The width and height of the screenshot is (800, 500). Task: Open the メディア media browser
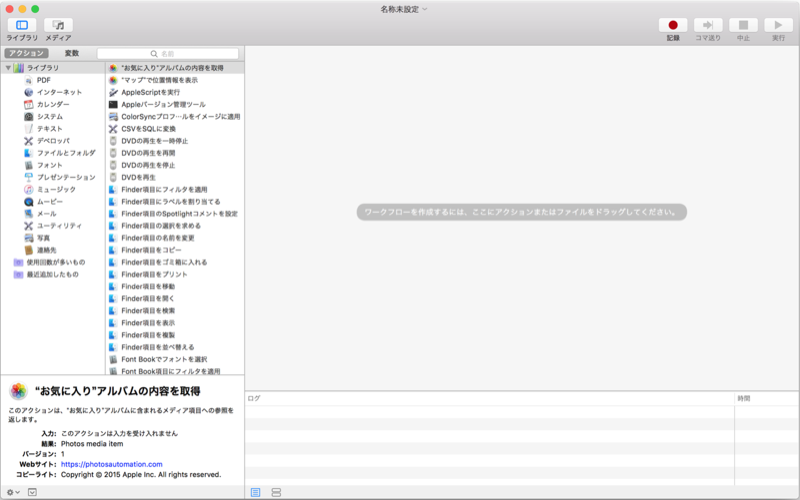pos(58,25)
